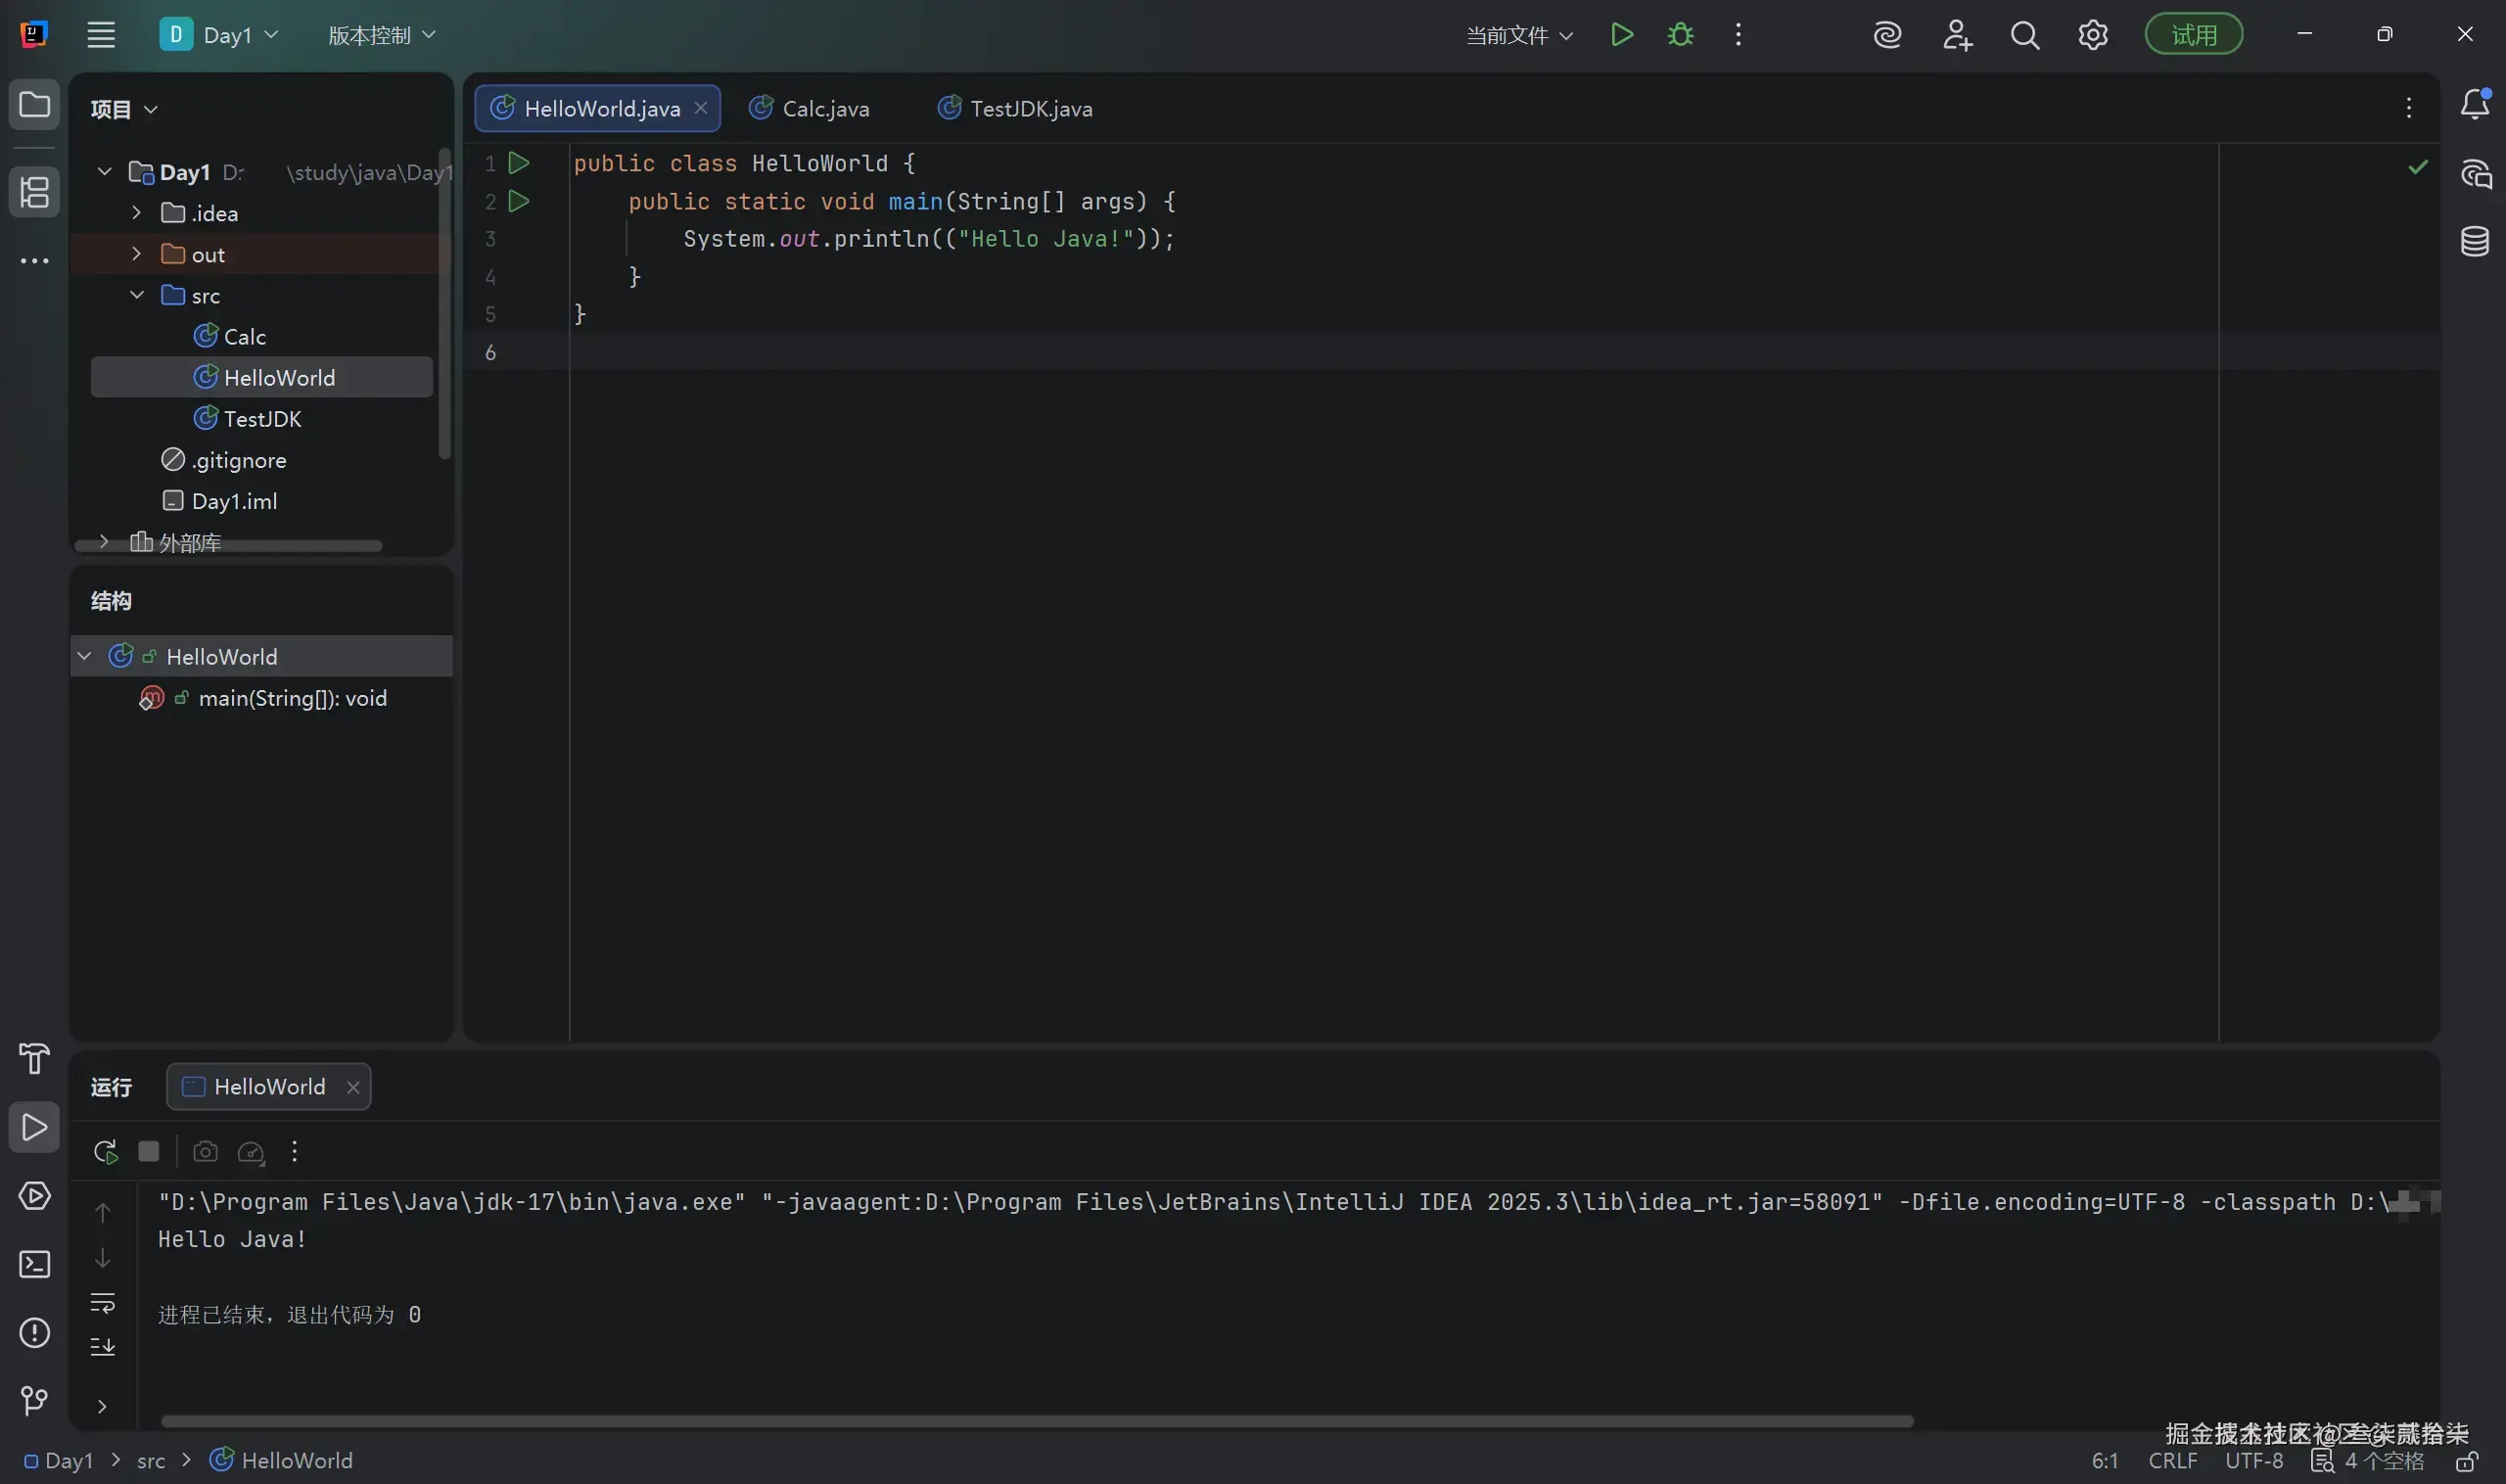Open the 当前文件 run configuration dropdown
Screen dimensions: 2506x1484
(x=1519, y=36)
